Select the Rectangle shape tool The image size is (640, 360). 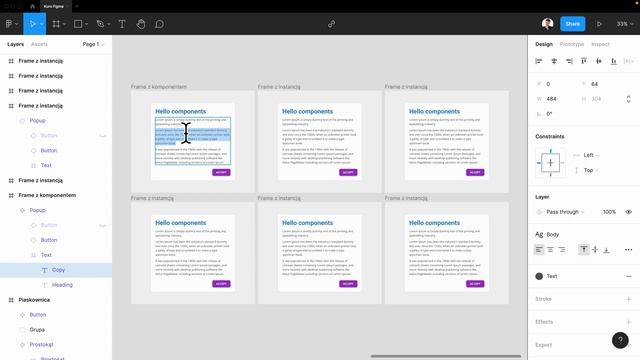tap(78, 24)
